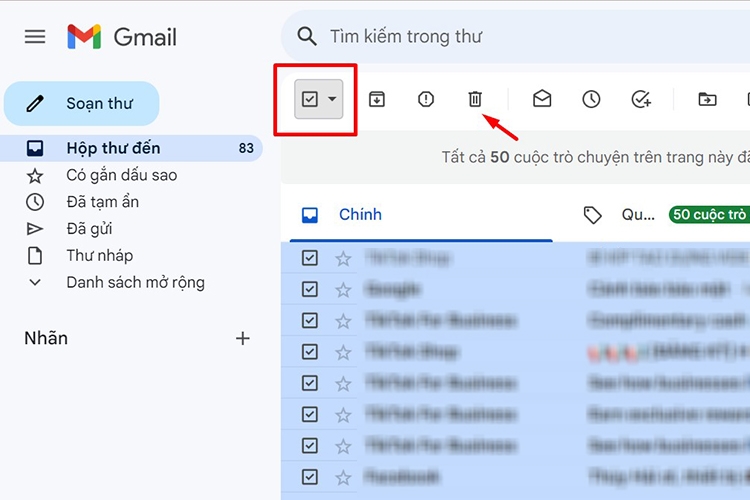750x500 pixels.
Task: Star the second email row
Action: (x=343, y=290)
